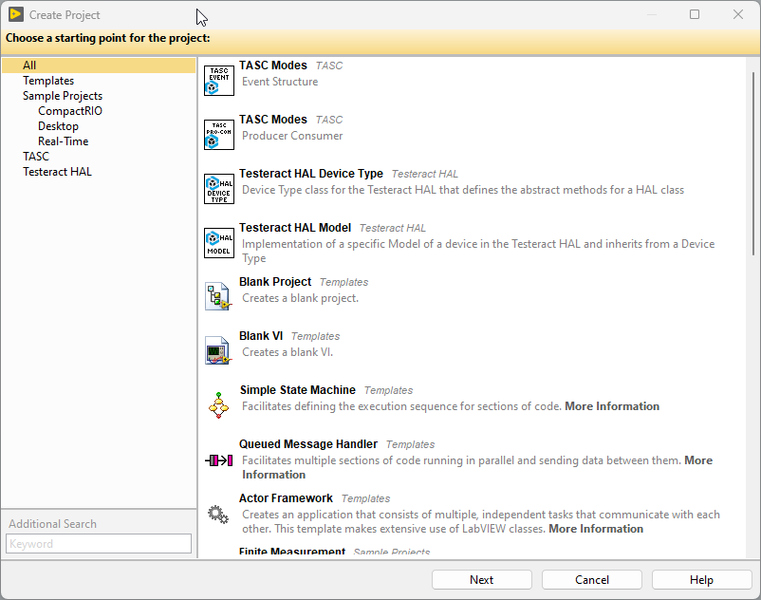Click the Keyword search field
761x600 pixels.
click(98, 544)
